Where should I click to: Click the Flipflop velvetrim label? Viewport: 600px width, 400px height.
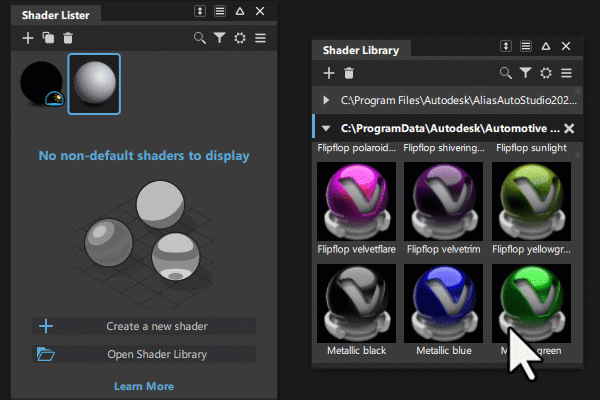click(x=443, y=250)
